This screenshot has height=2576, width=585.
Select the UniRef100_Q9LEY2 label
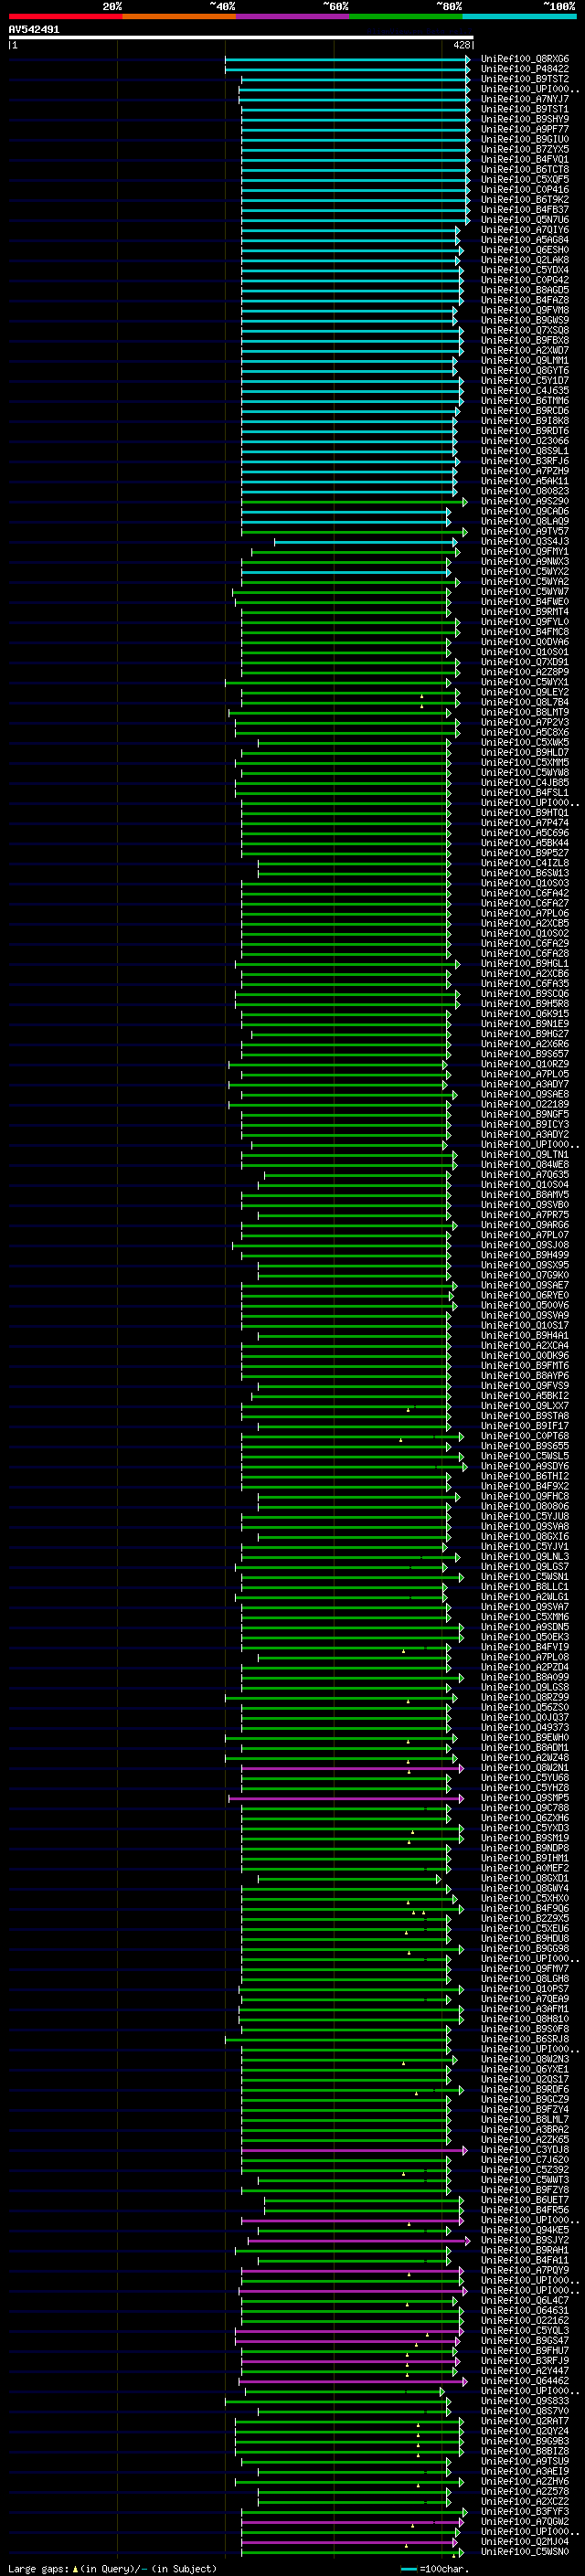(x=524, y=692)
